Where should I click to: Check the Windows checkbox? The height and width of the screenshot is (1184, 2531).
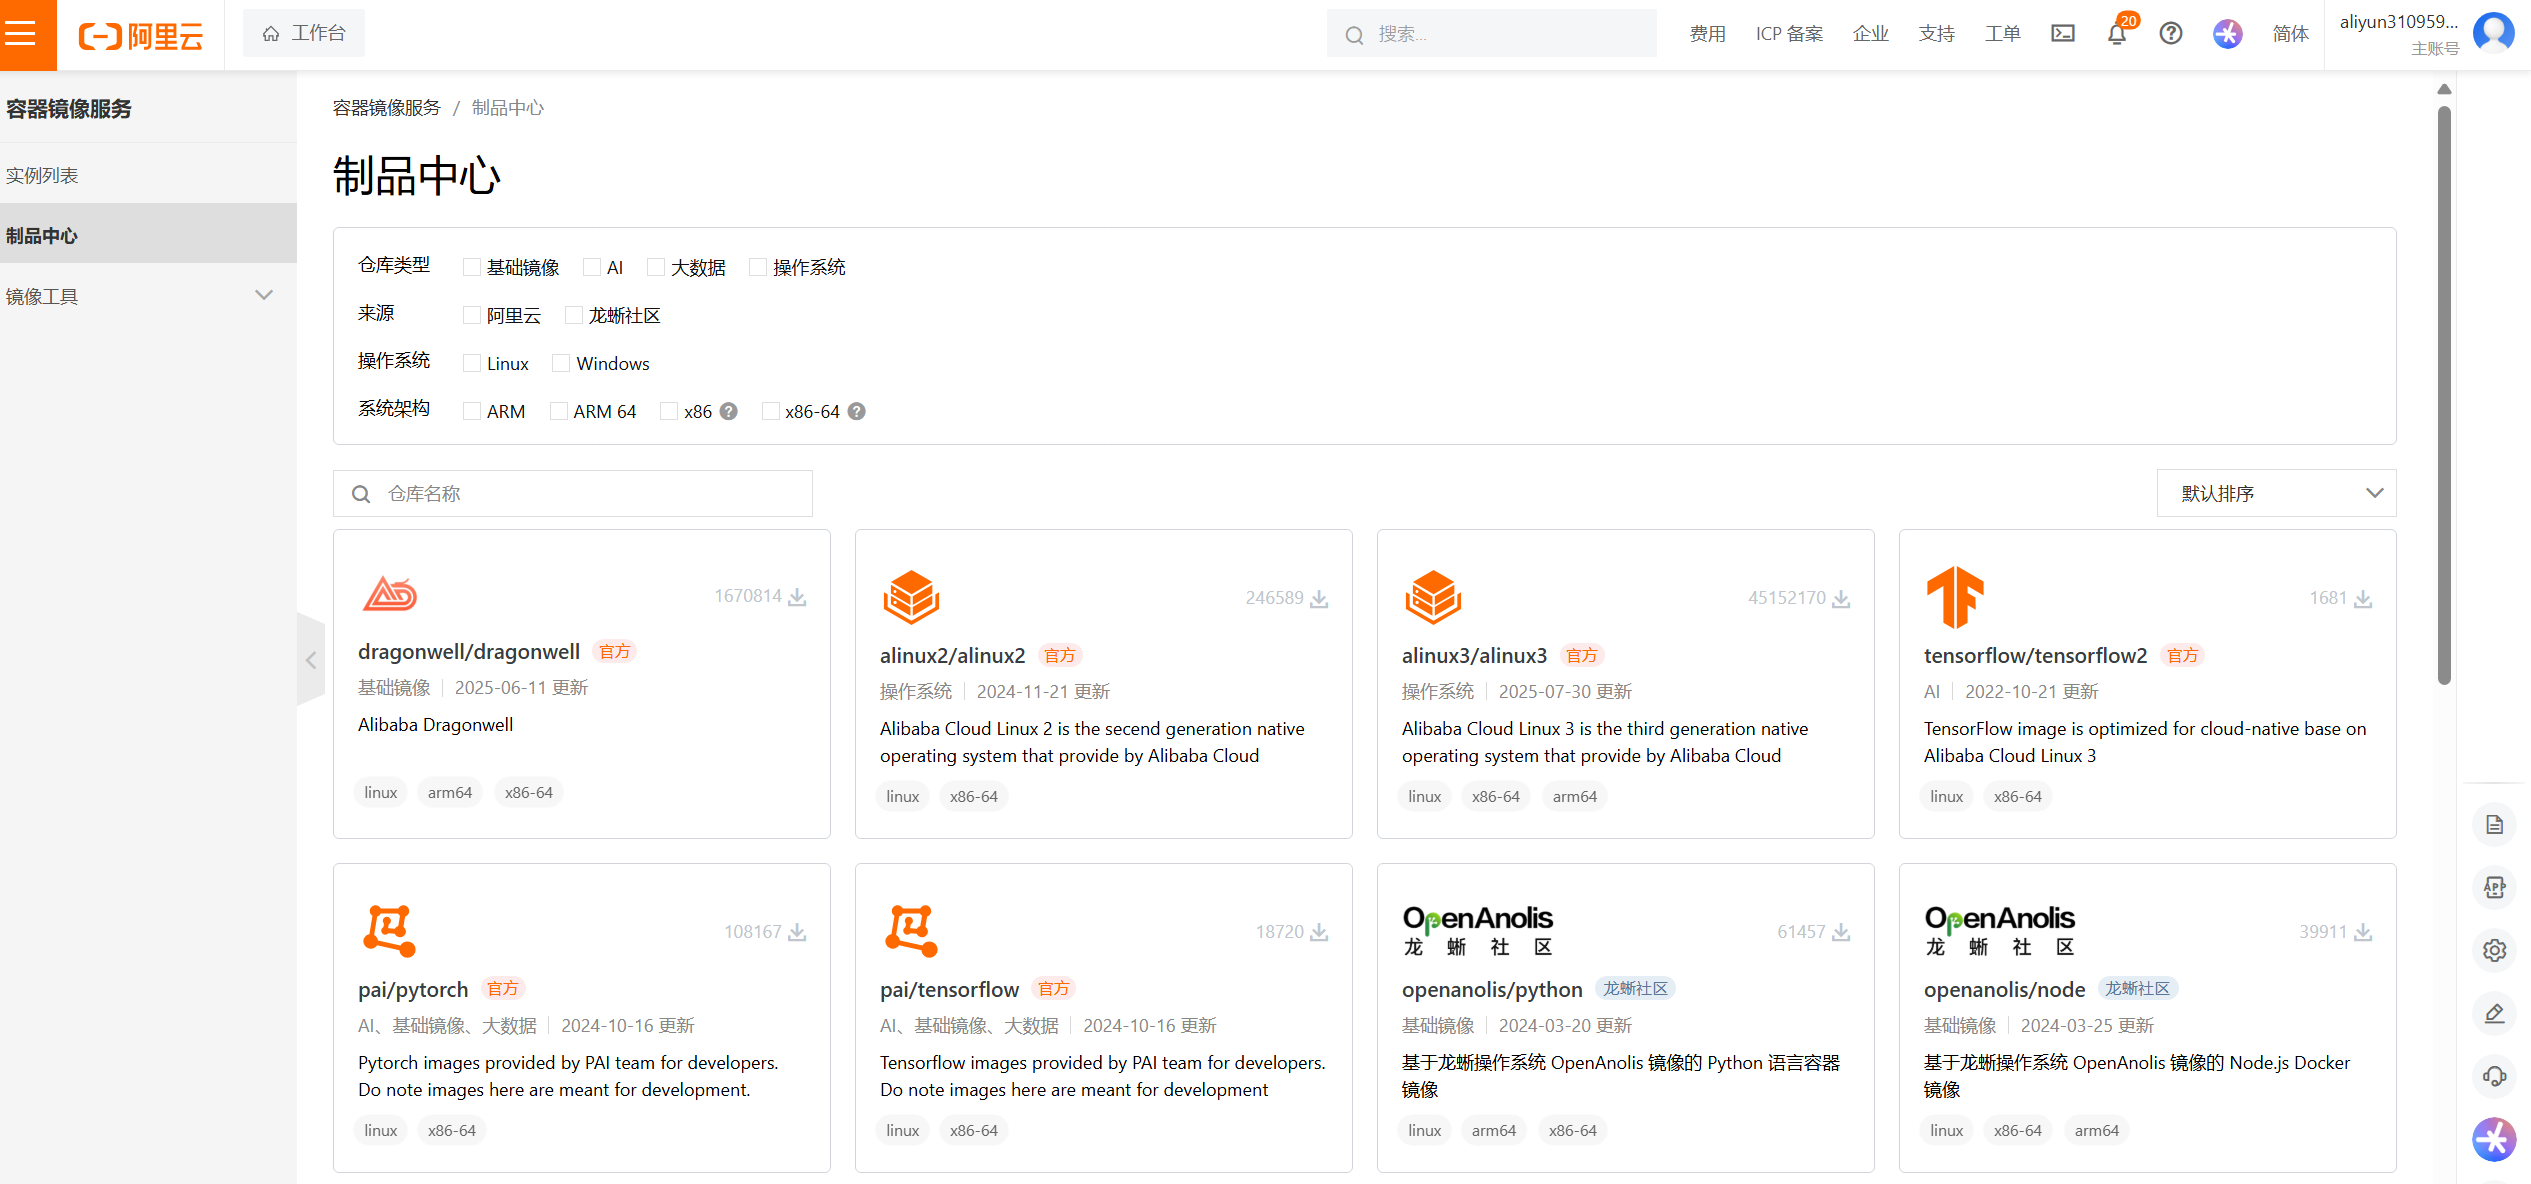tap(561, 363)
